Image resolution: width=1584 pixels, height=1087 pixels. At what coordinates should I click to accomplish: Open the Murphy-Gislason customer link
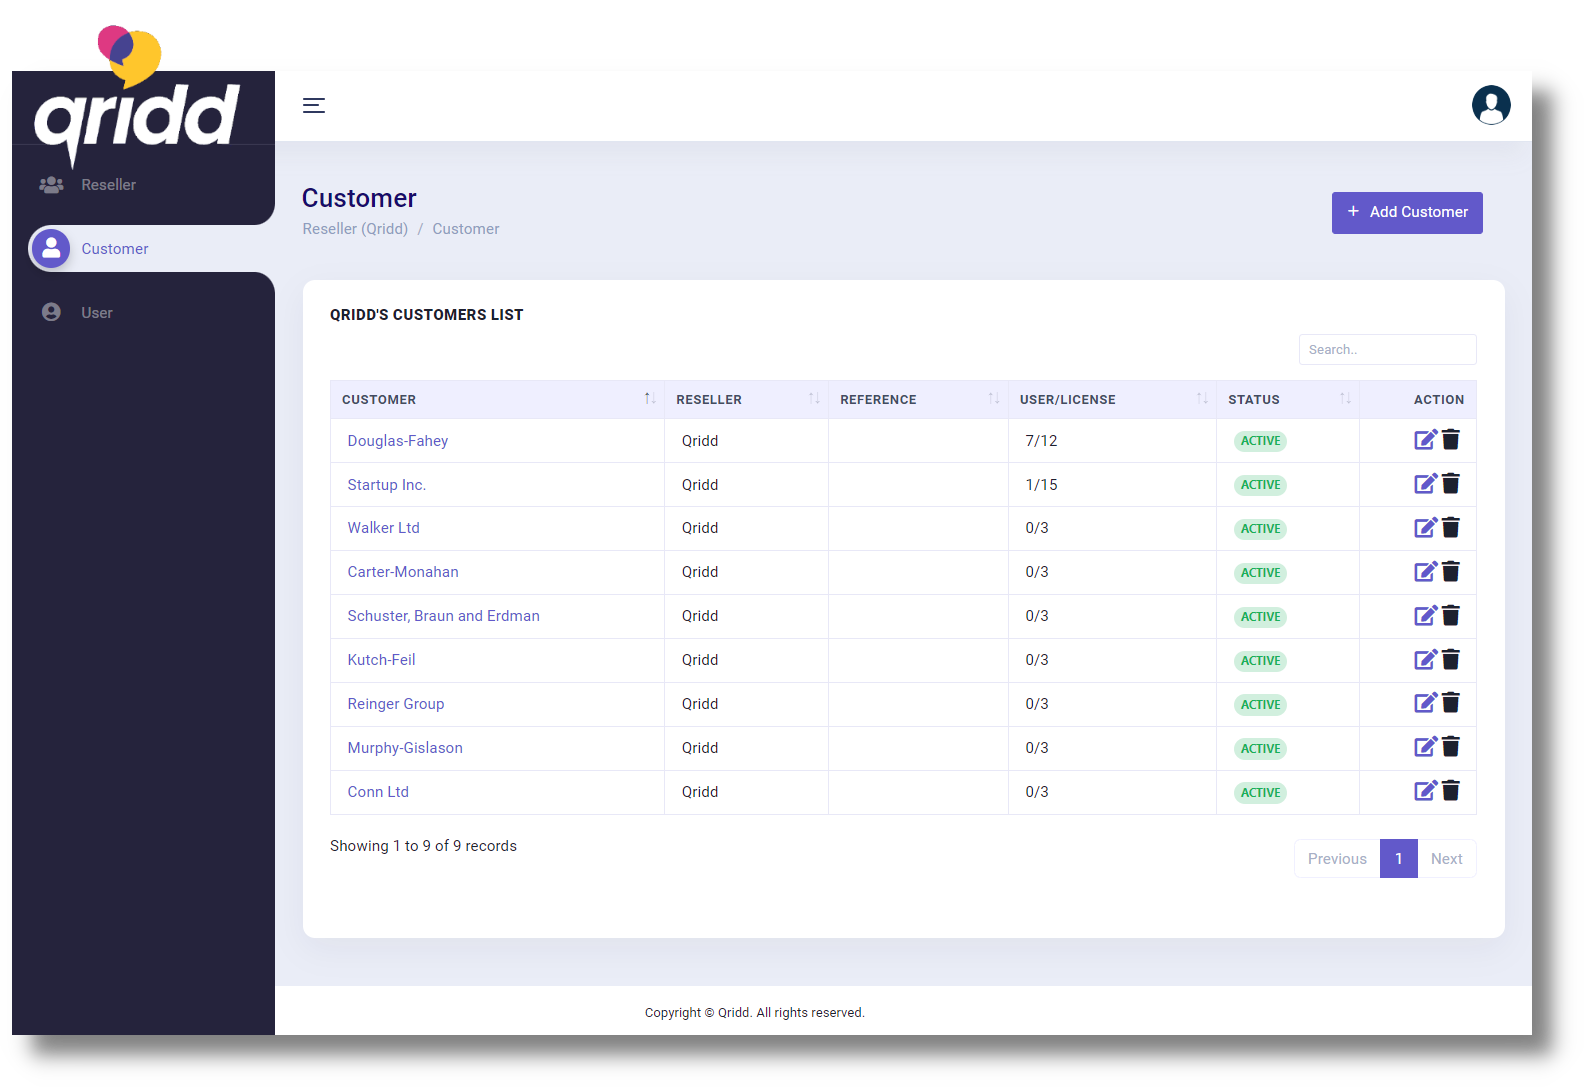[x=405, y=748]
